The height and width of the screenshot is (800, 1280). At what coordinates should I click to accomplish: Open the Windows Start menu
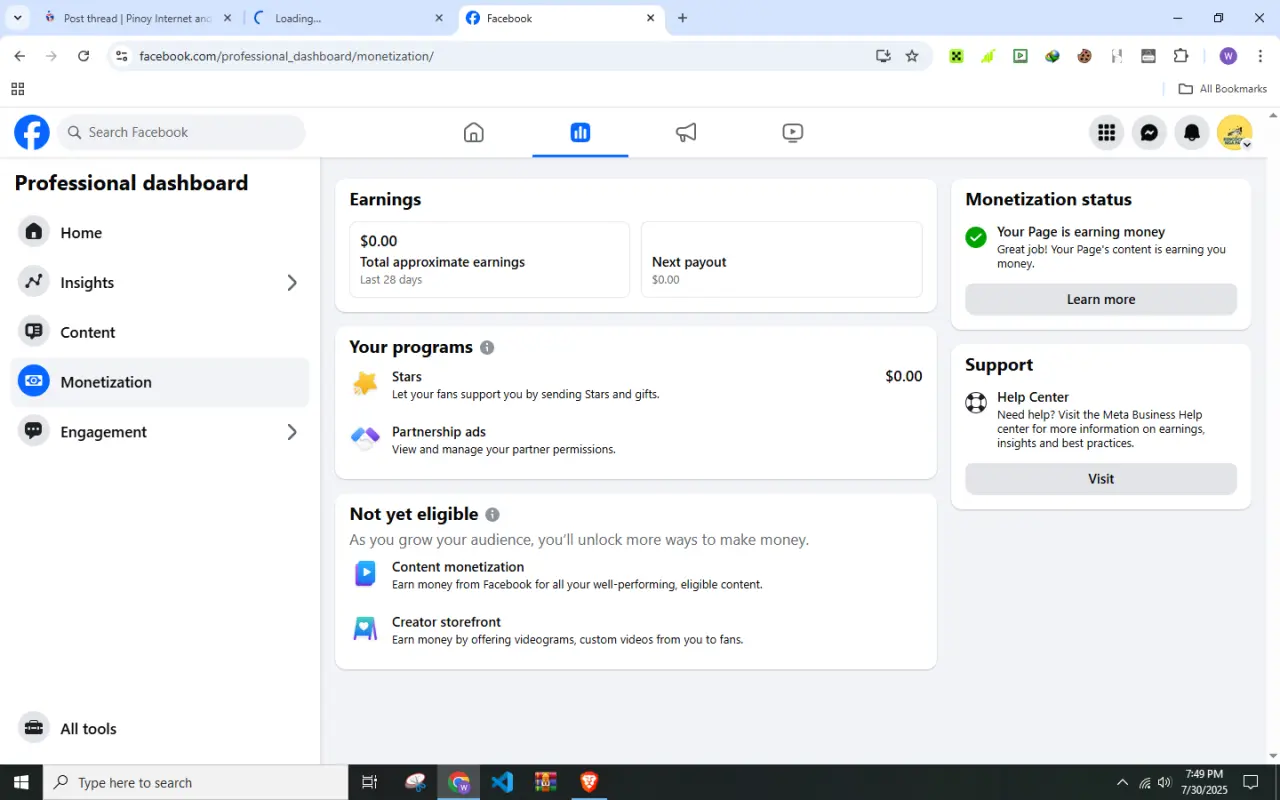(x=21, y=782)
